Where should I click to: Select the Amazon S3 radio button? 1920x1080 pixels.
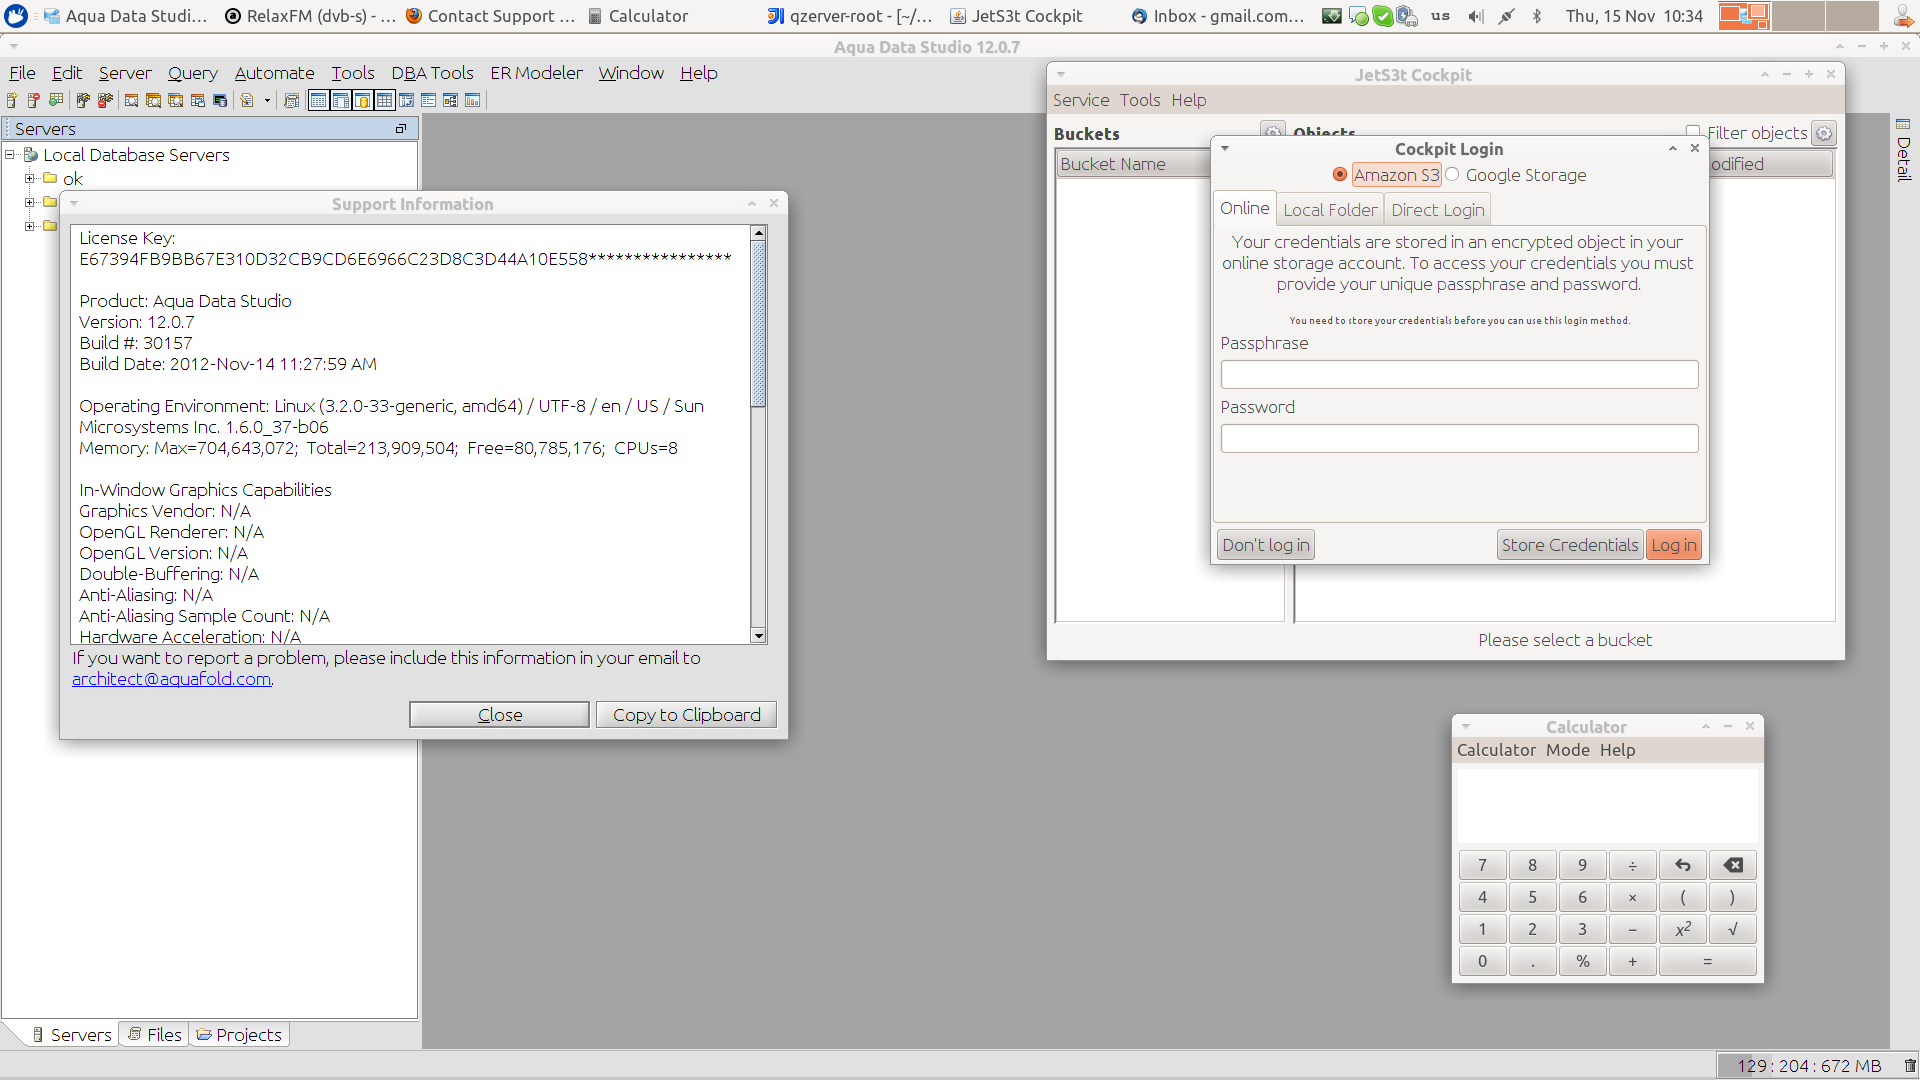point(1340,175)
